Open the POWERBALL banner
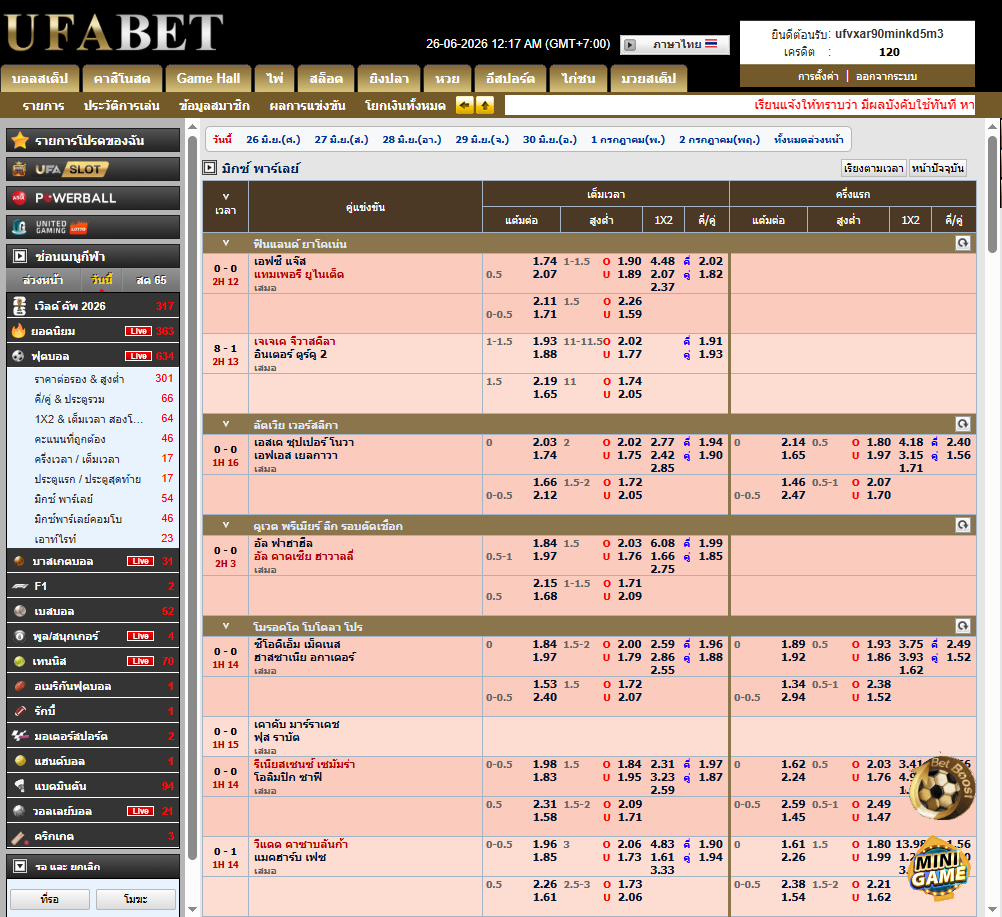Image resolution: width=1002 pixels, height=917 pixels. tap(93, 198)
